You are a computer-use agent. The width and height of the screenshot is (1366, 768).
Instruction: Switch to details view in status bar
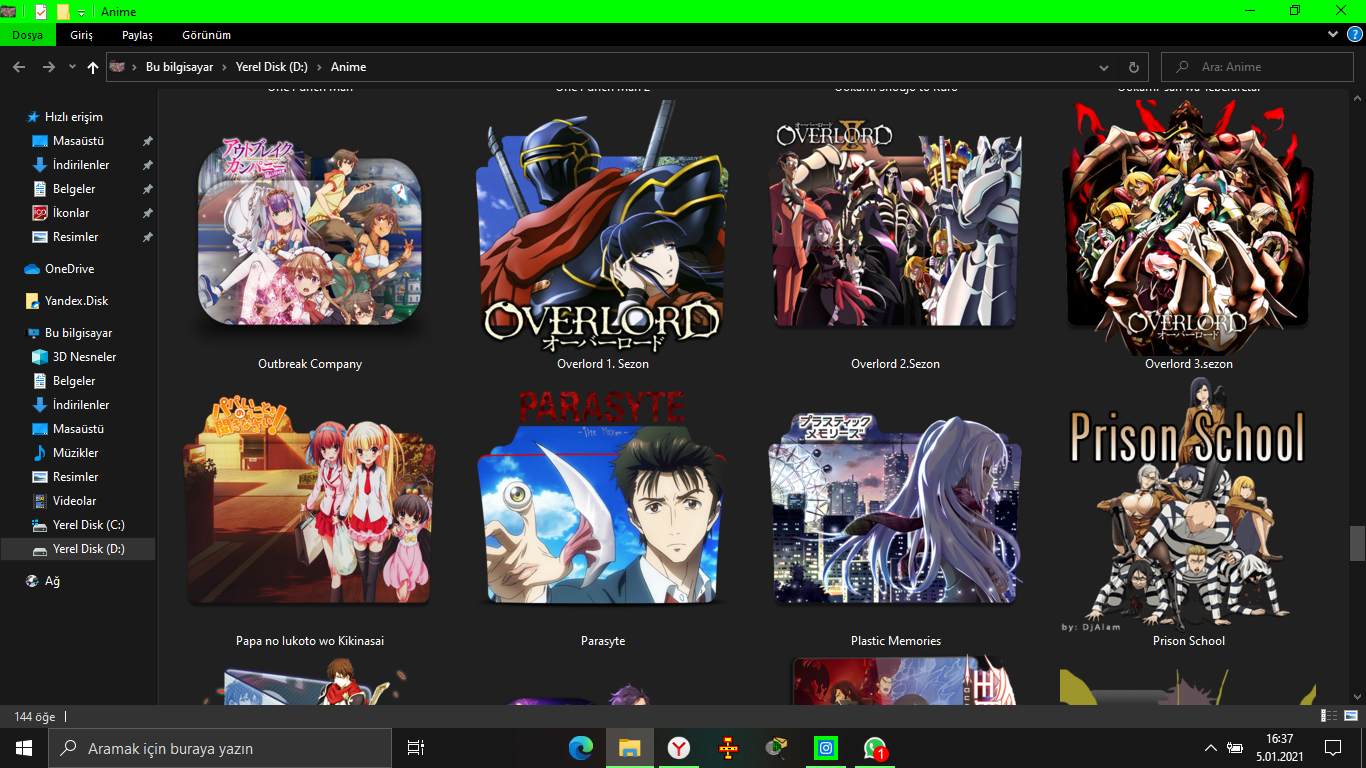[1329, 716]
